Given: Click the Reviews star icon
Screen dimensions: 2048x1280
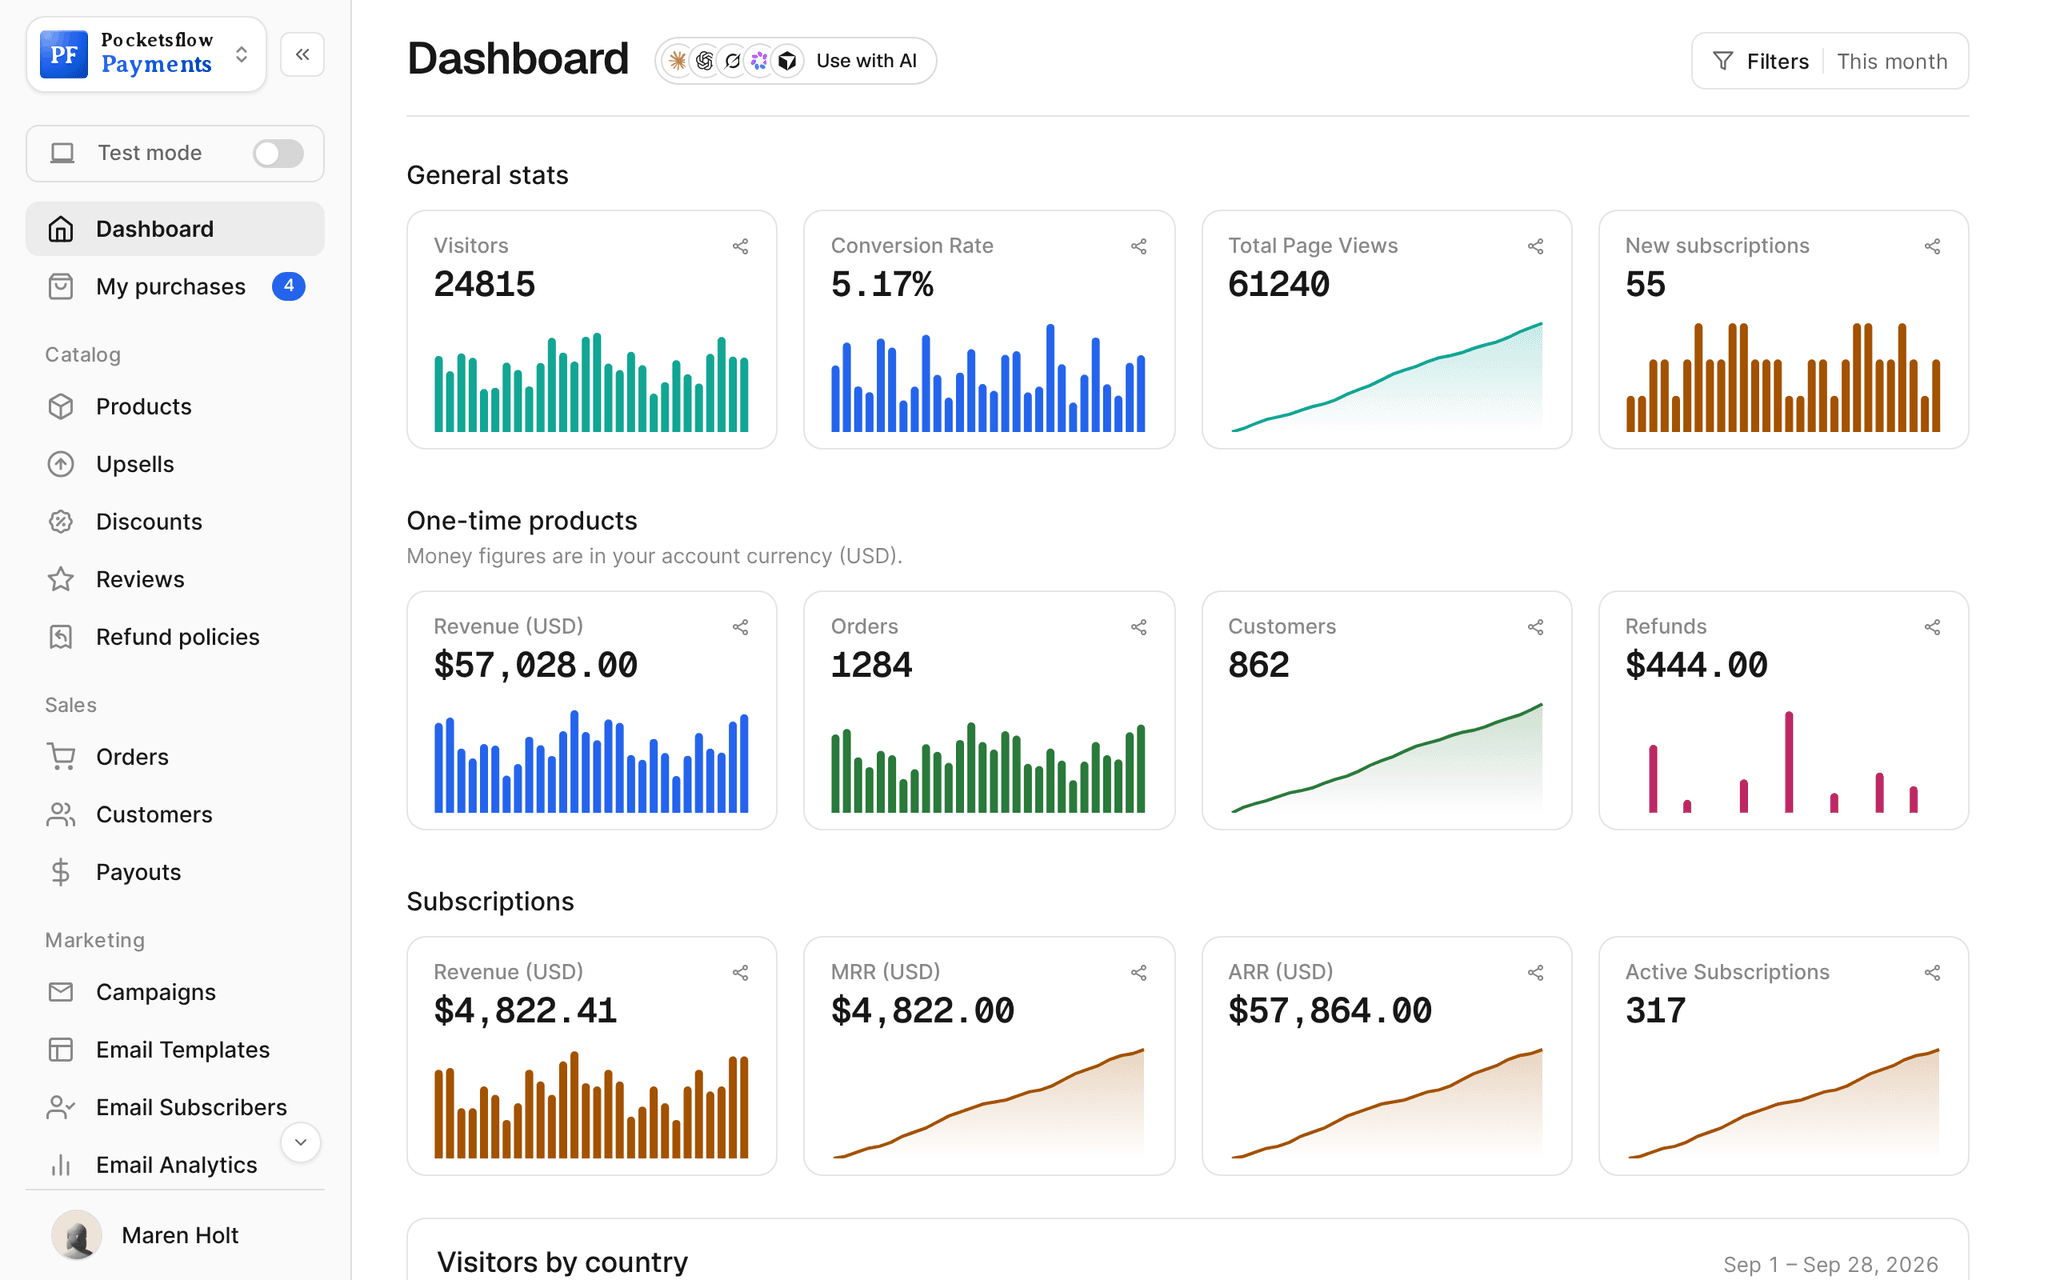Looking at the screenshot, I should (61, 579).
